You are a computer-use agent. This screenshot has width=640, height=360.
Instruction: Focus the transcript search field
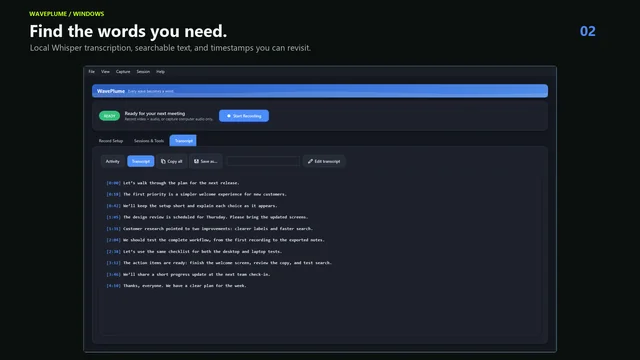263,161
